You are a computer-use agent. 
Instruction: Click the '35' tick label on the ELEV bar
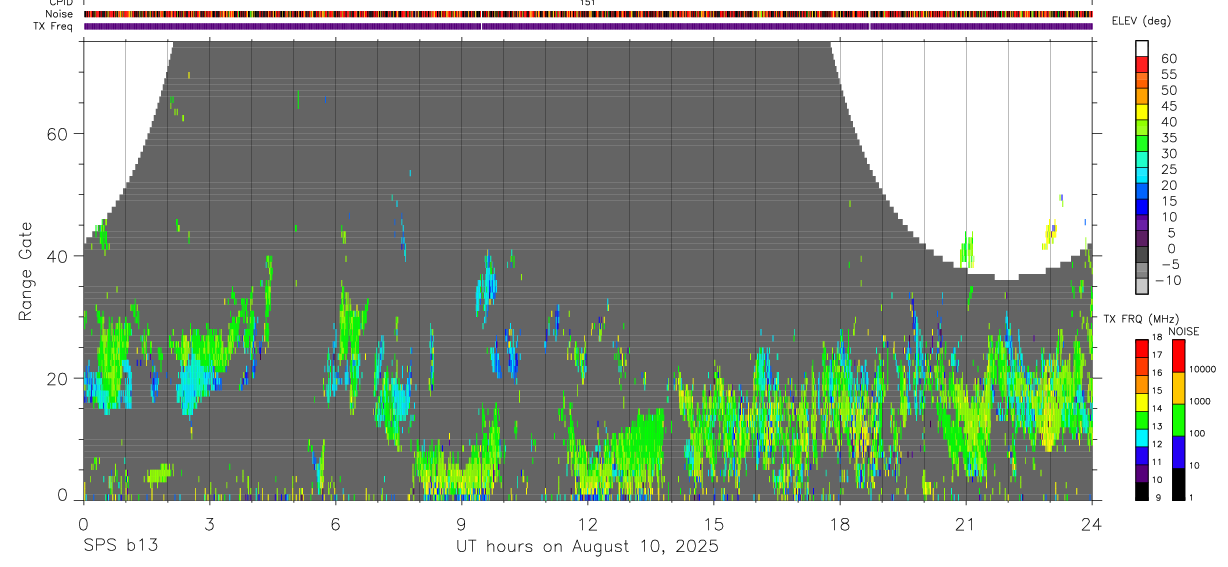(1169, 138)
